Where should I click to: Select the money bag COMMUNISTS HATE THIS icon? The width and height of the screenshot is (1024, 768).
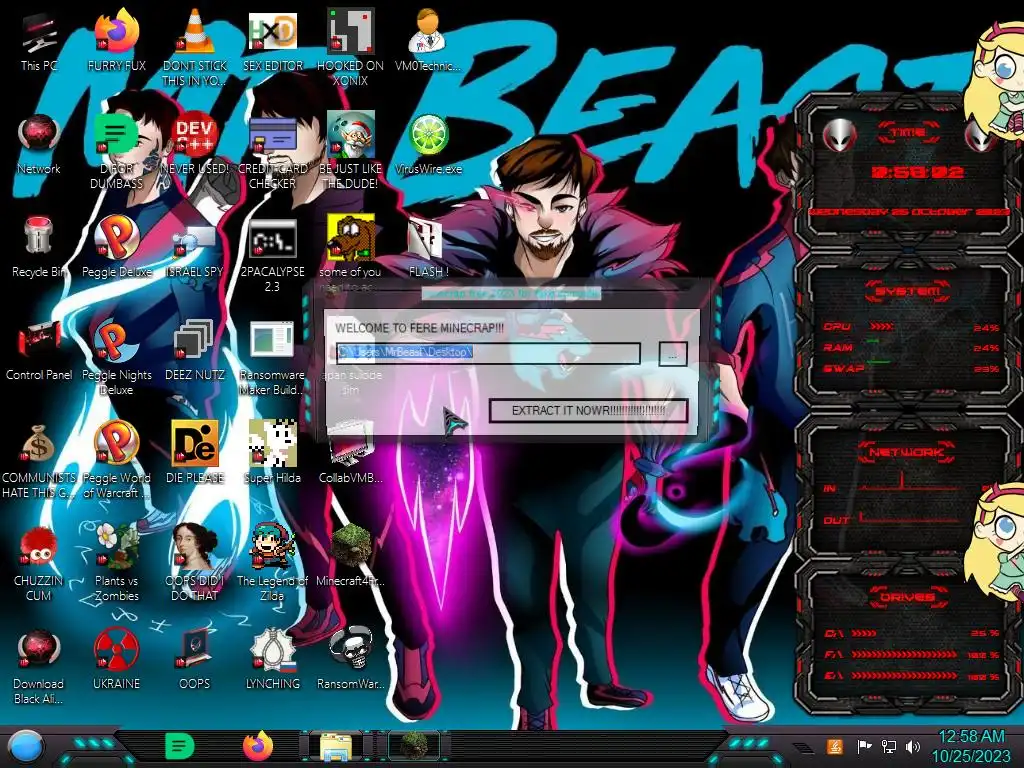39,444
